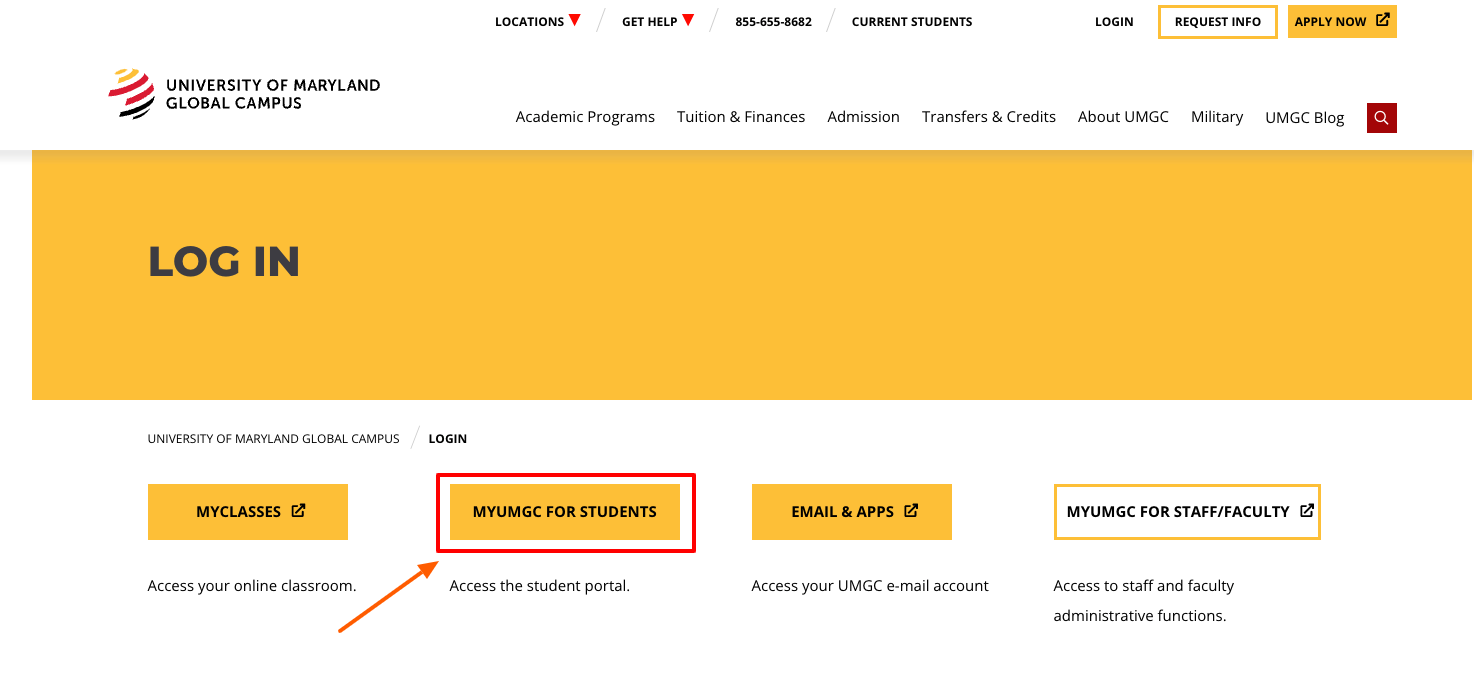Expand the GET HELP dropdown
The width and height of the screenshot is (1474, 682).
tap(648, 21)
